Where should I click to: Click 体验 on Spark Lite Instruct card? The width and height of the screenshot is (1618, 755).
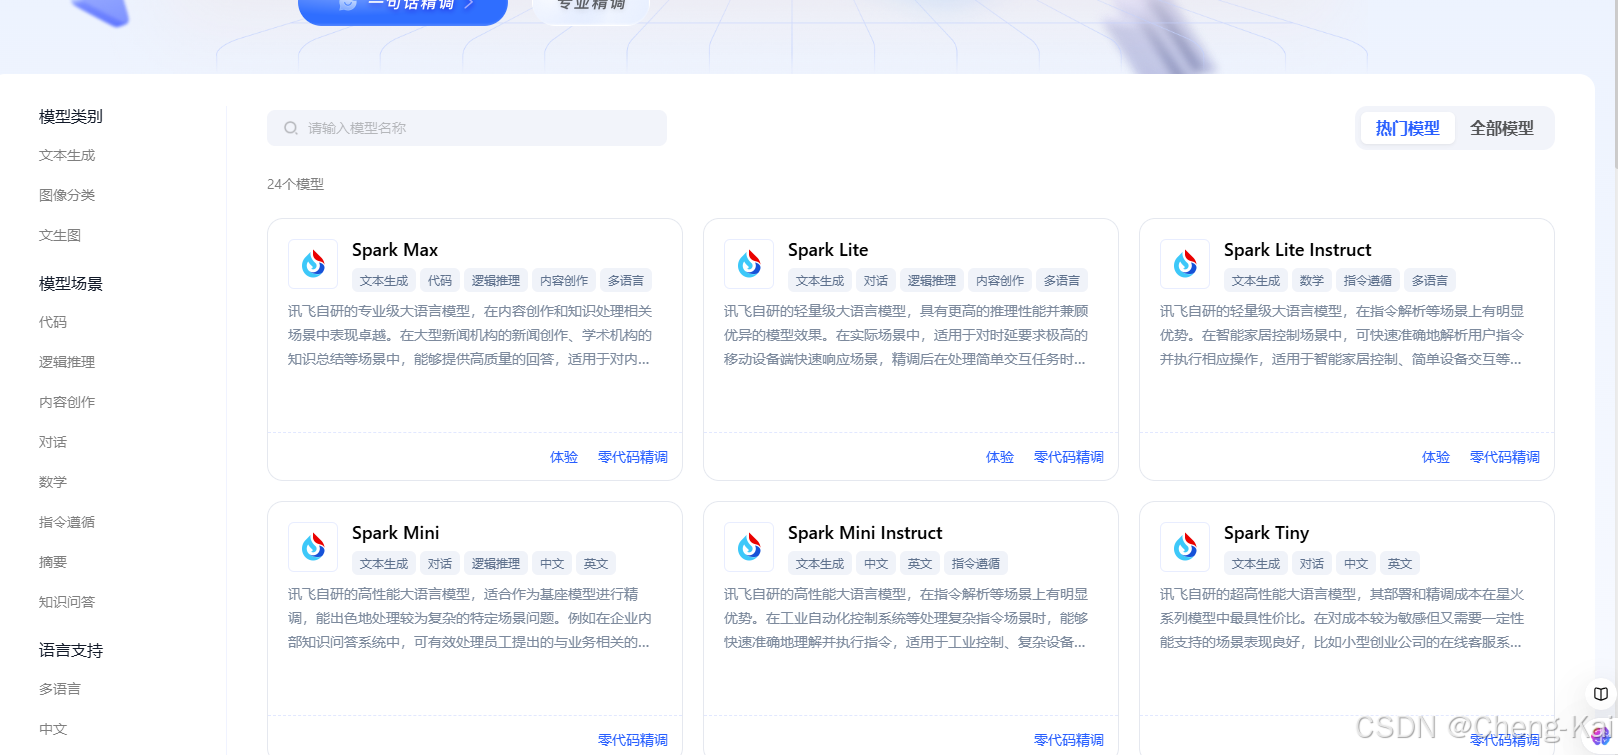[1436, 457]
